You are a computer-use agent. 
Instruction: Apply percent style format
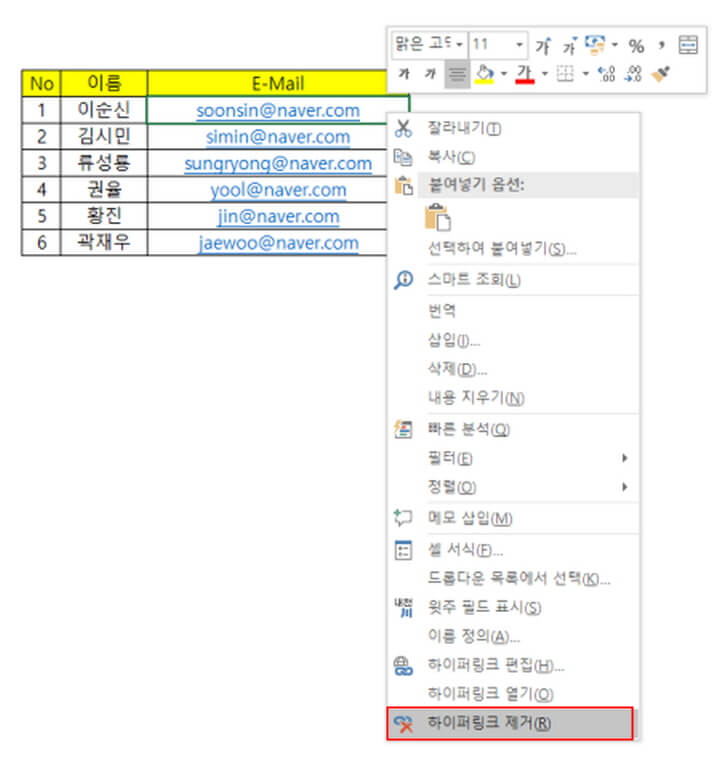coord(636,45)
